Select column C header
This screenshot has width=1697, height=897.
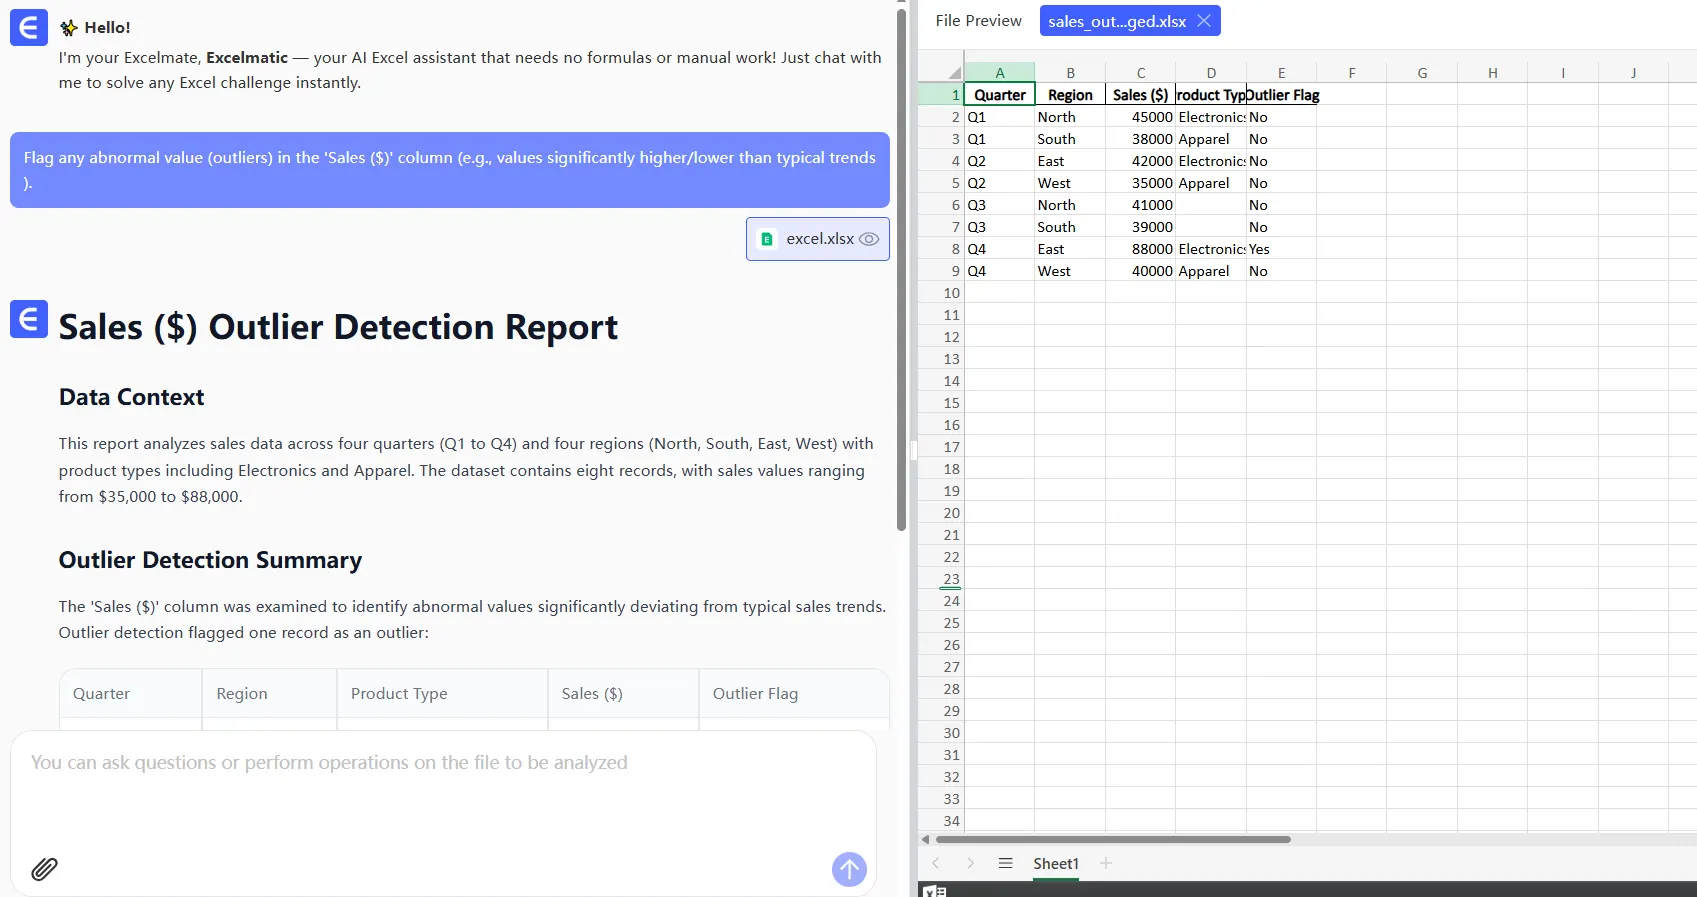[x=1140, y=72]
